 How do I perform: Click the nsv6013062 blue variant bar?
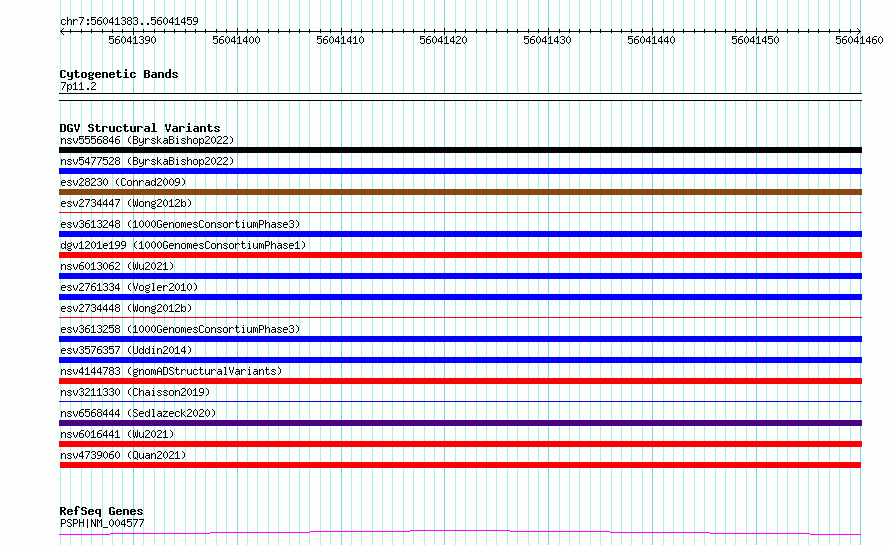pyautogui.click(x=460, y=276)
